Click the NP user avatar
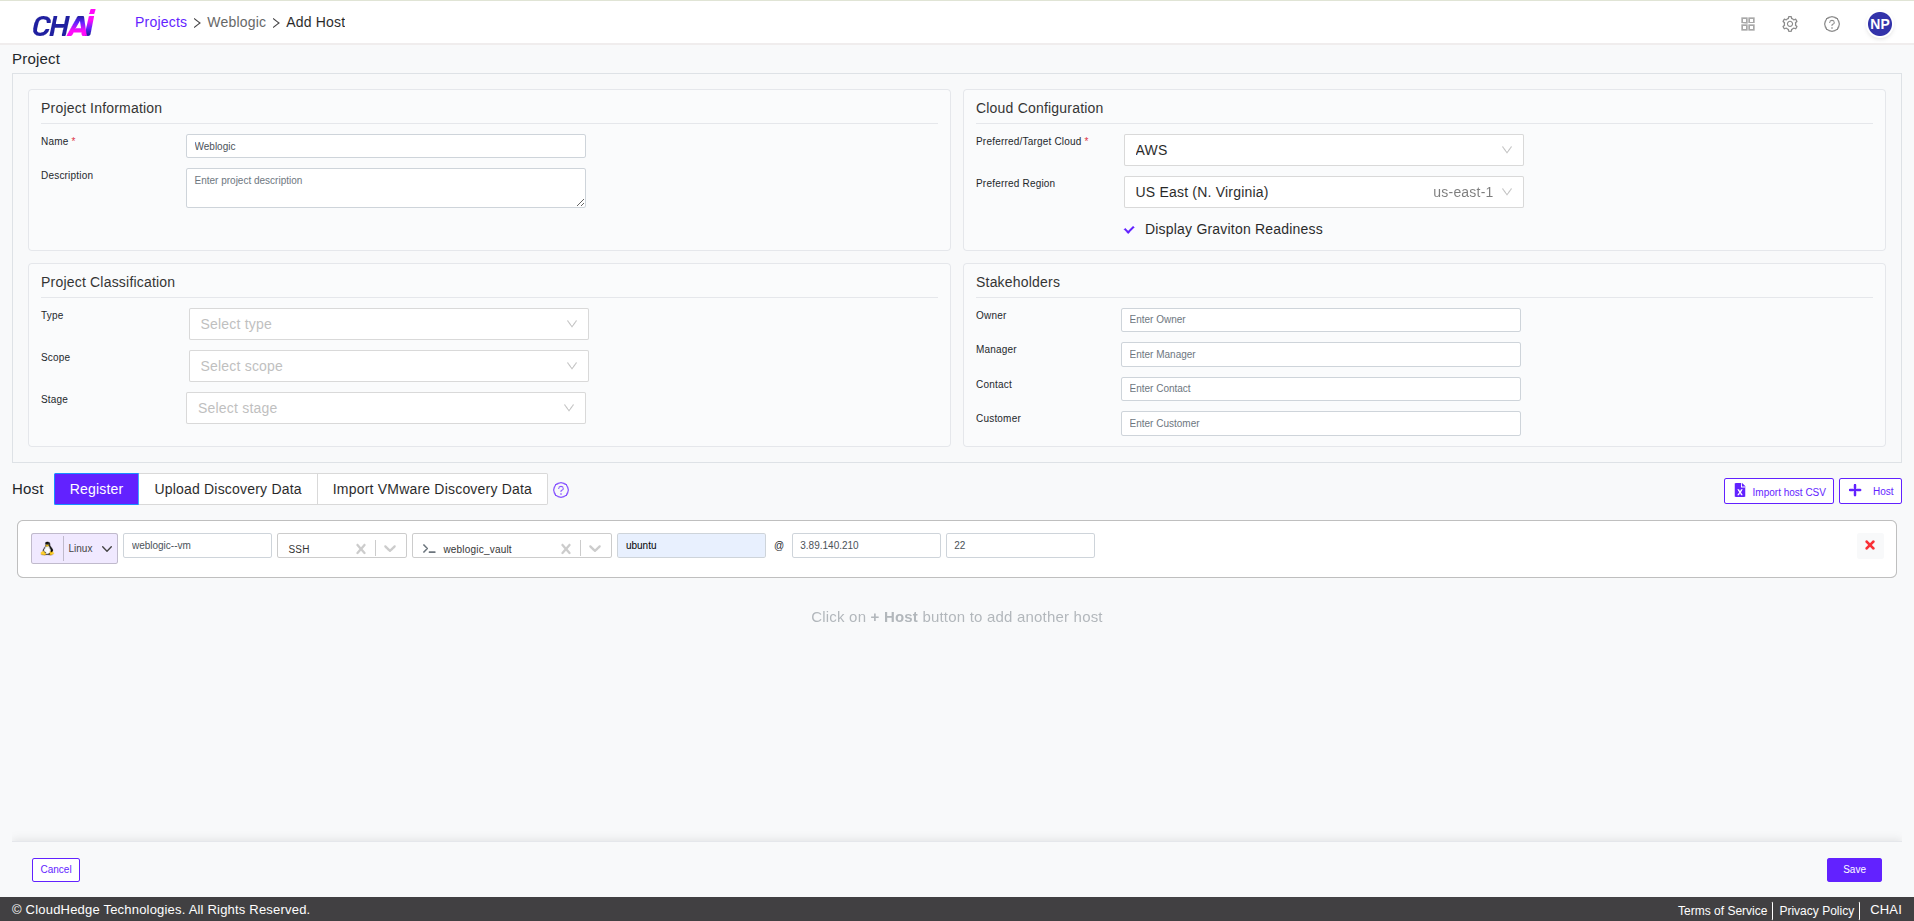 (x=1879, y=23)
